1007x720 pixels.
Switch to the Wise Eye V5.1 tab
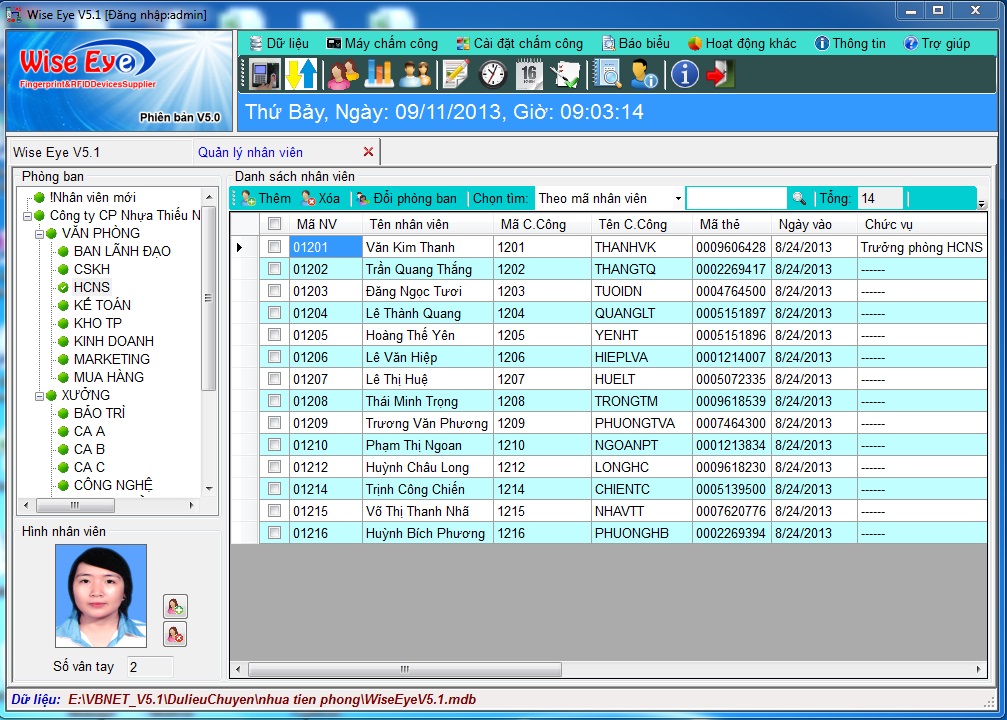56,152
